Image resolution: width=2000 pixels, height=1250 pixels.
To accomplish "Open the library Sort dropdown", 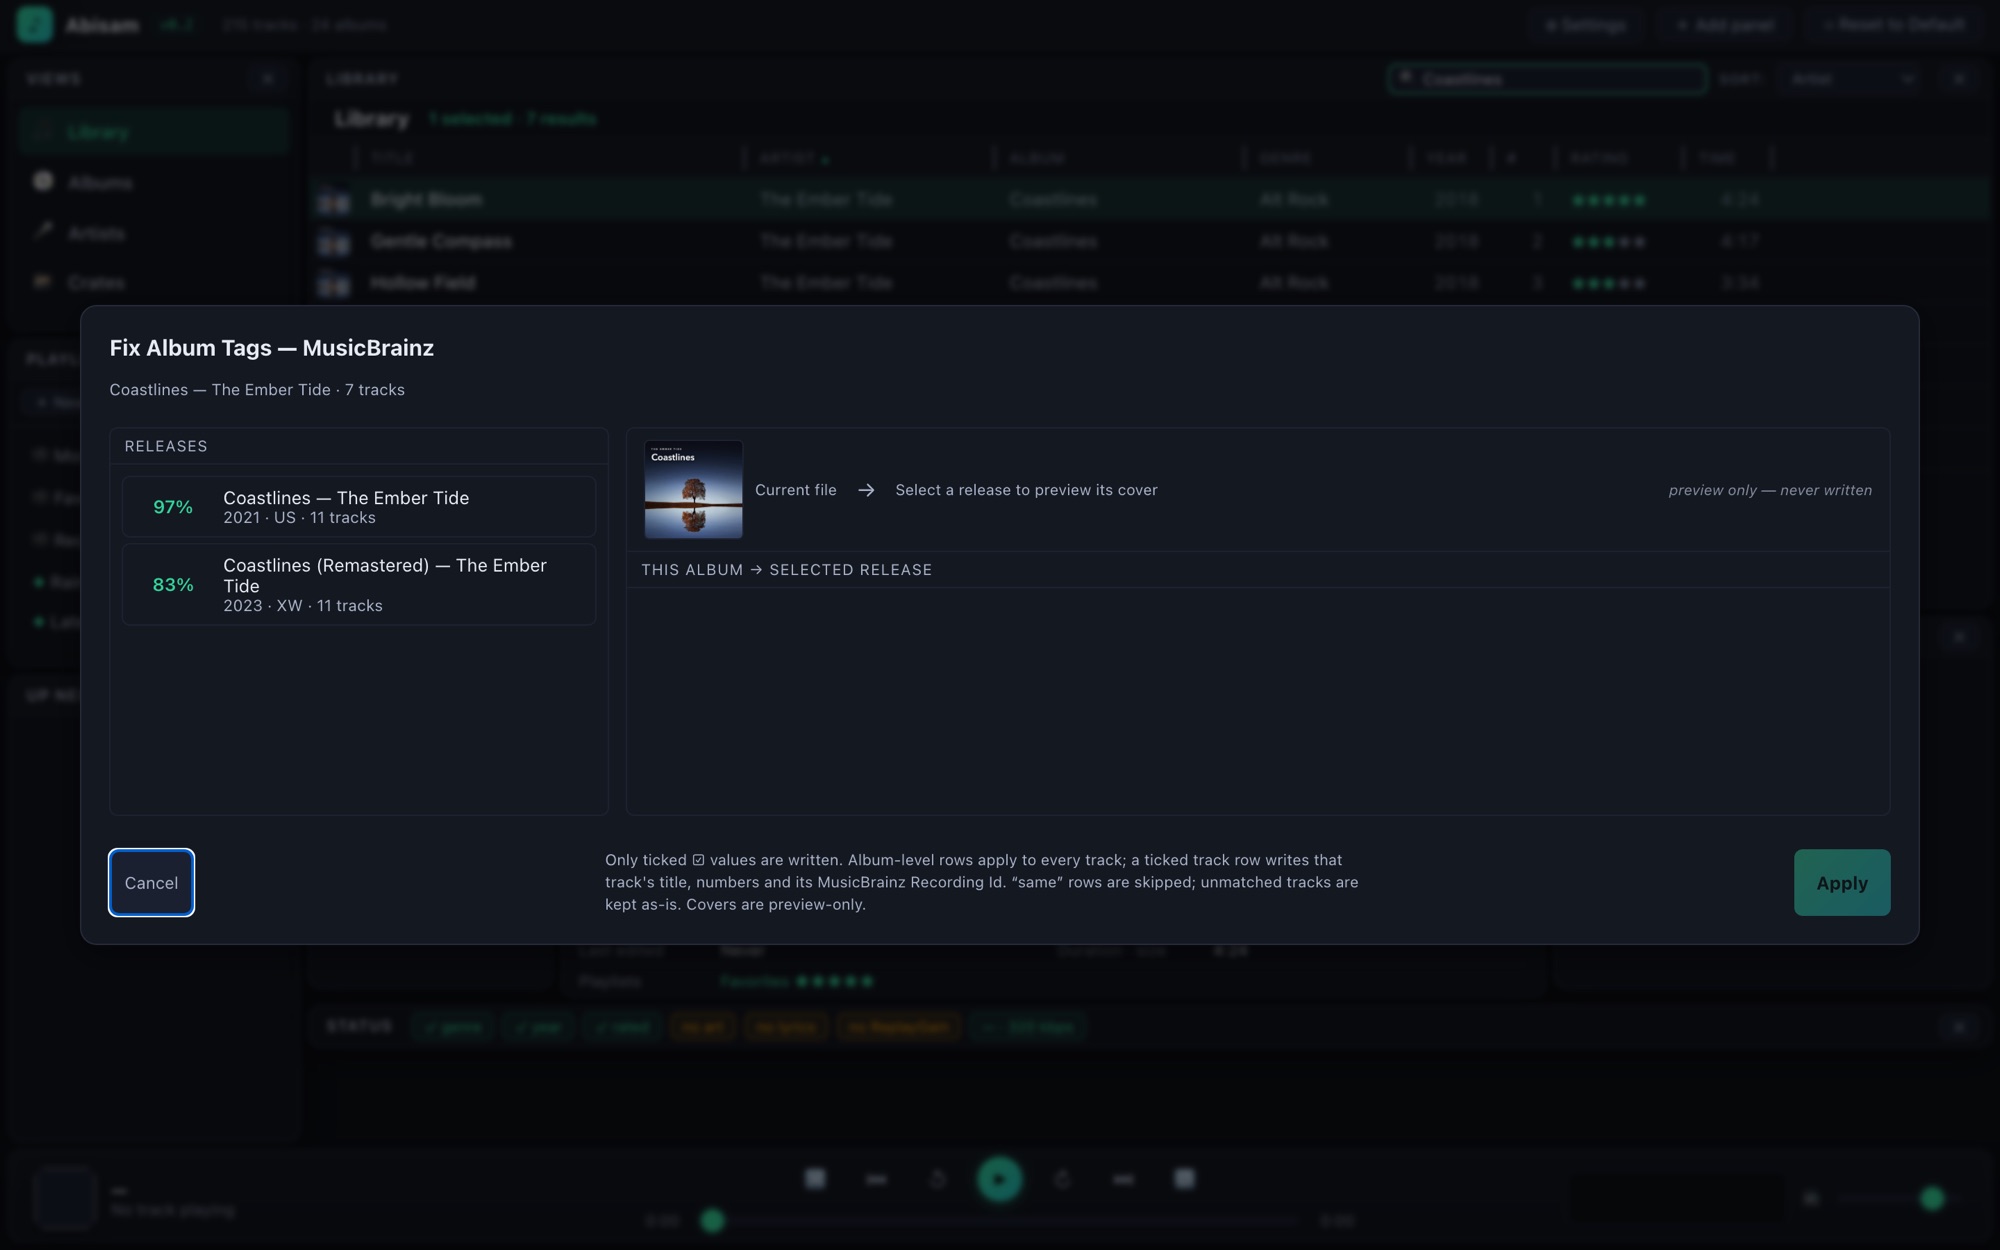I will coord(1851,79).
